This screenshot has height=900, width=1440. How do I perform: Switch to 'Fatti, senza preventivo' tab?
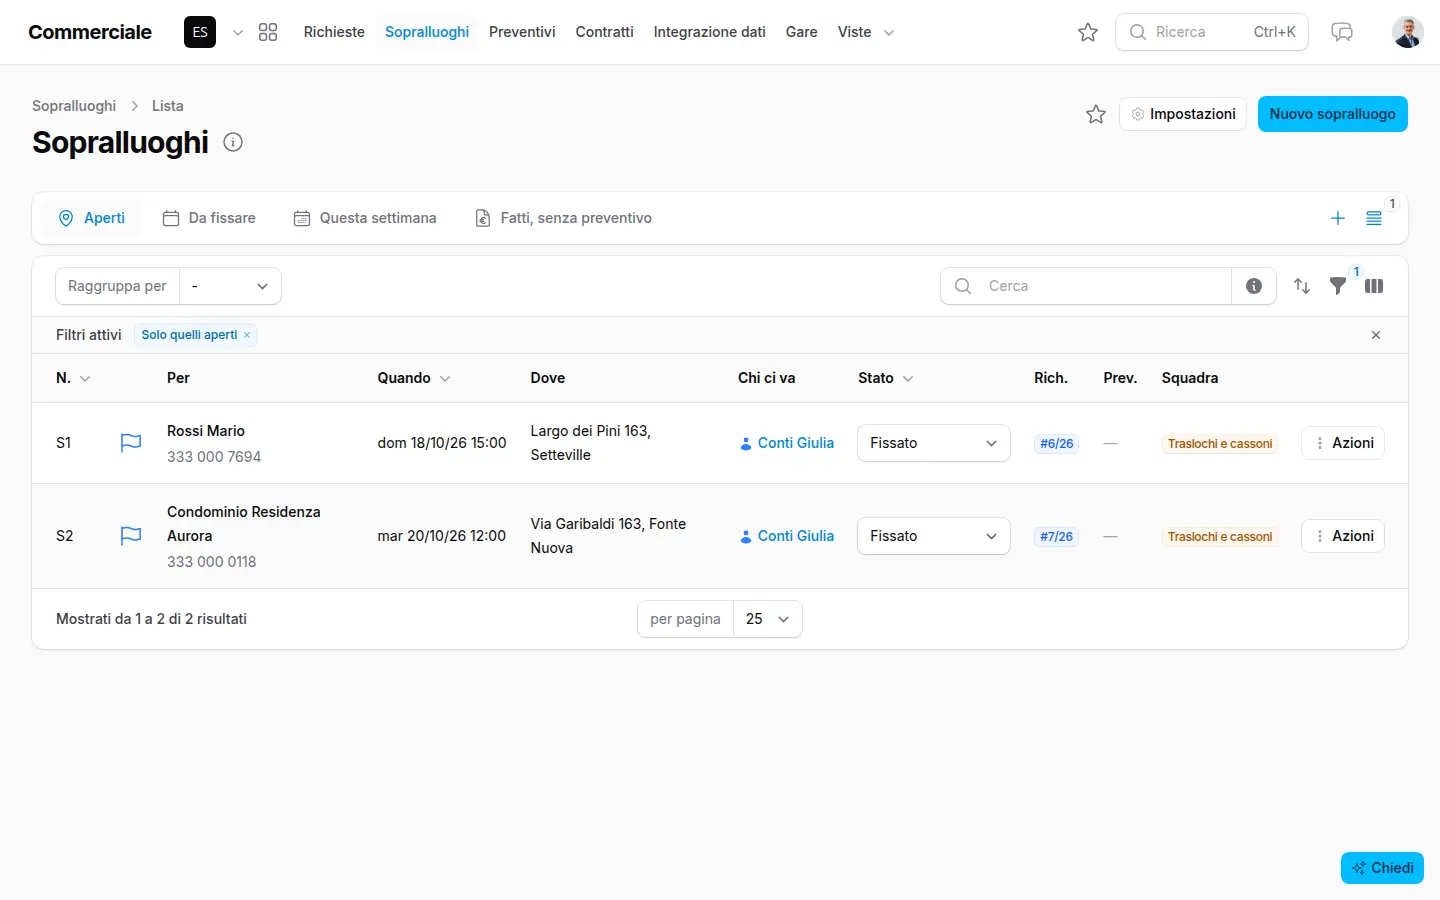tap(563, 218)
